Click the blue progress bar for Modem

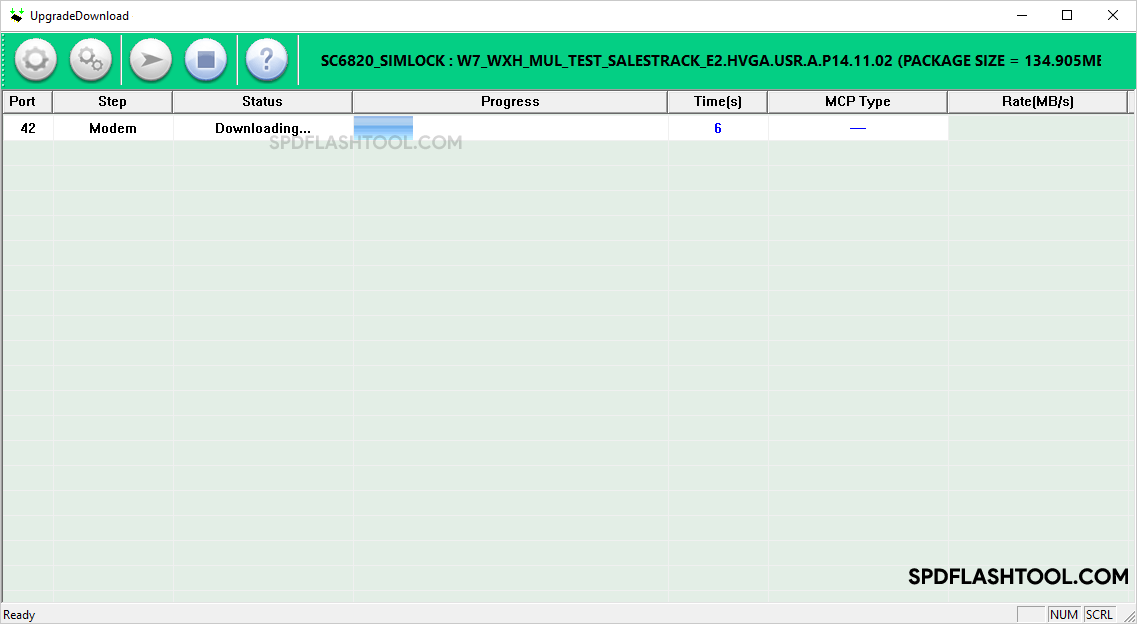[384, 128]
